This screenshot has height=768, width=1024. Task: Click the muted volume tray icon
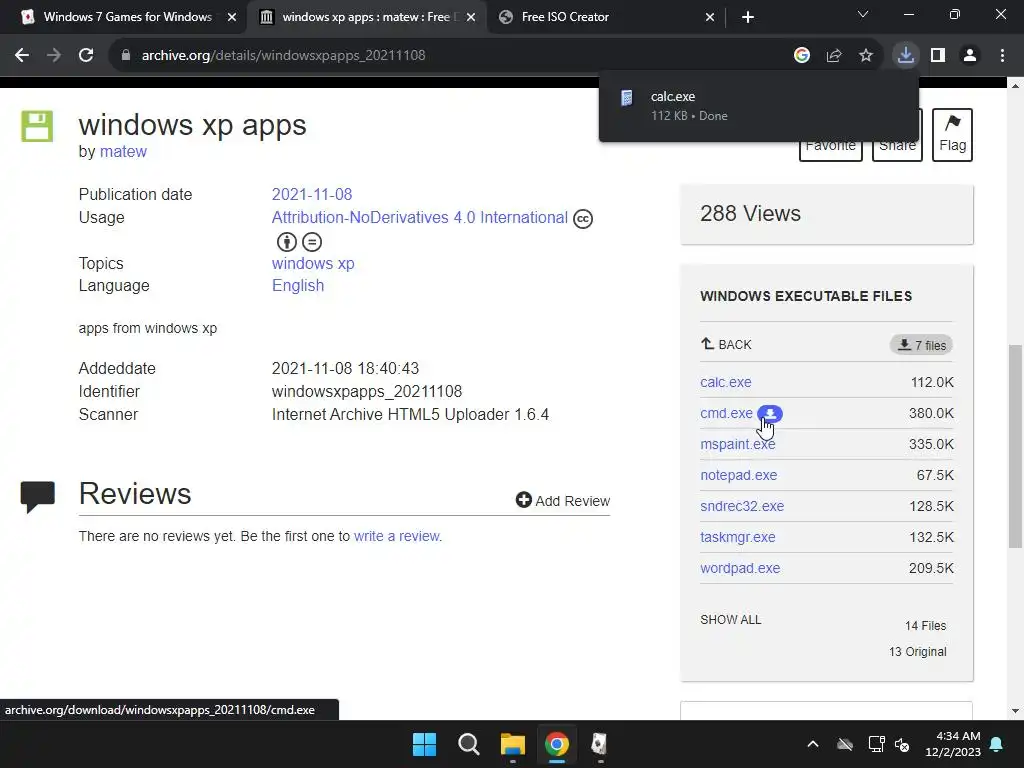pyautogui.click(x=903, y=744)
